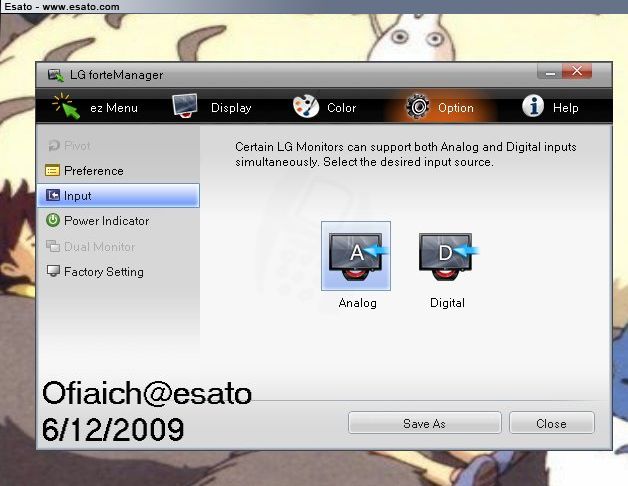The image size is (628, 486).
Task: Open the Help tab
Action: [551, 107]
